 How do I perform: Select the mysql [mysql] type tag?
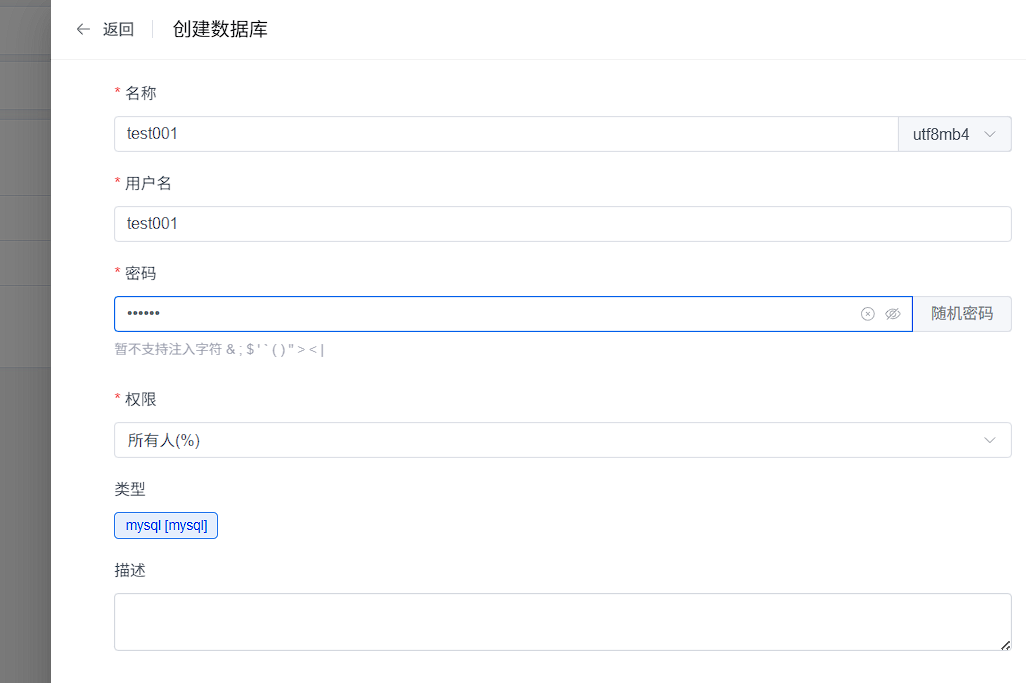[166, 525]
